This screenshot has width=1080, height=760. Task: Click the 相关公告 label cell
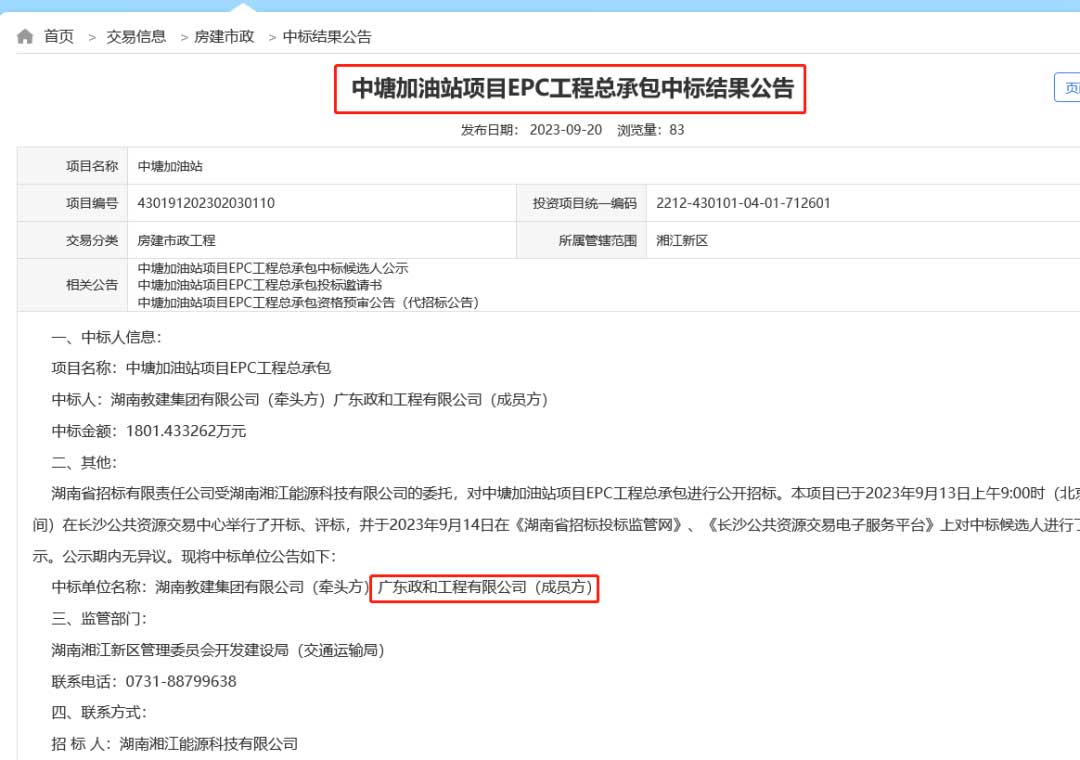72,285
